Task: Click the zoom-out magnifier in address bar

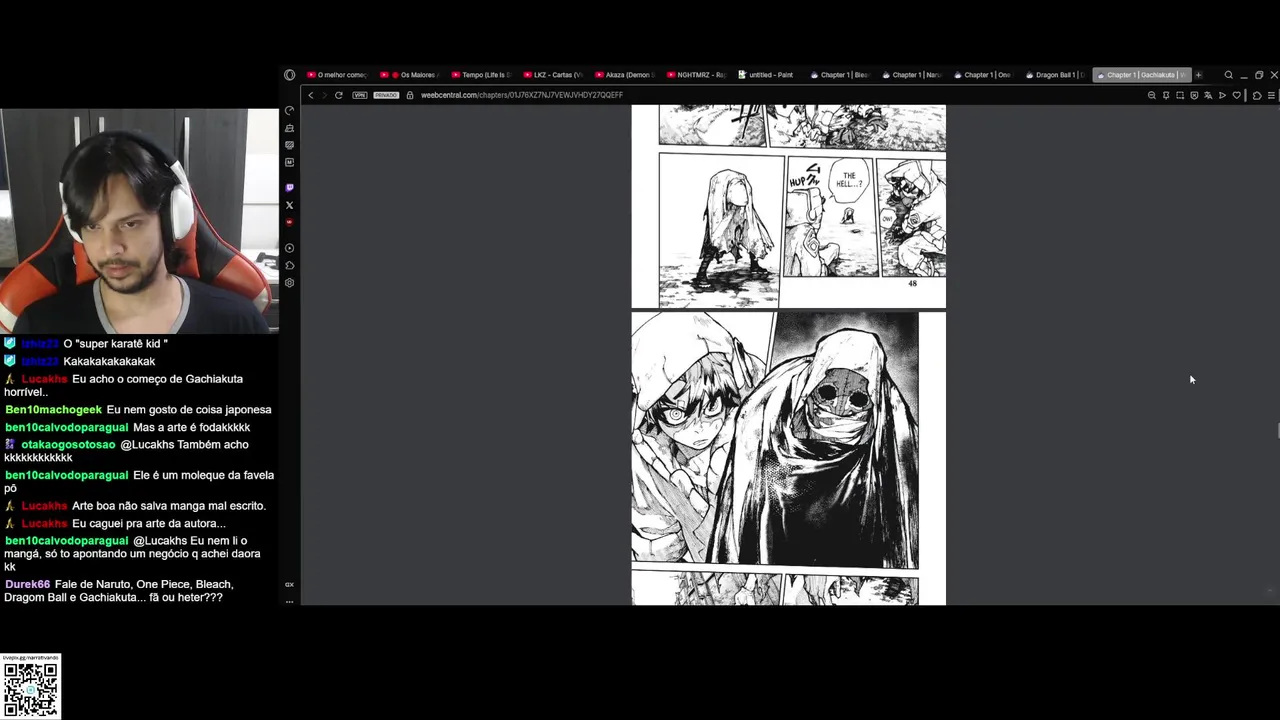Action: click(1152, 95)
